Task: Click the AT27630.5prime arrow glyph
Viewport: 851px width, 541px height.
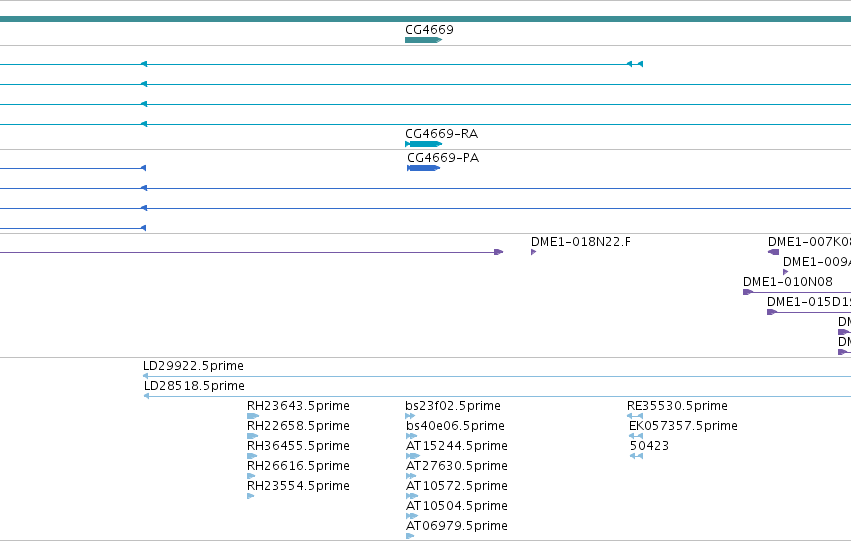Action: 411,476
